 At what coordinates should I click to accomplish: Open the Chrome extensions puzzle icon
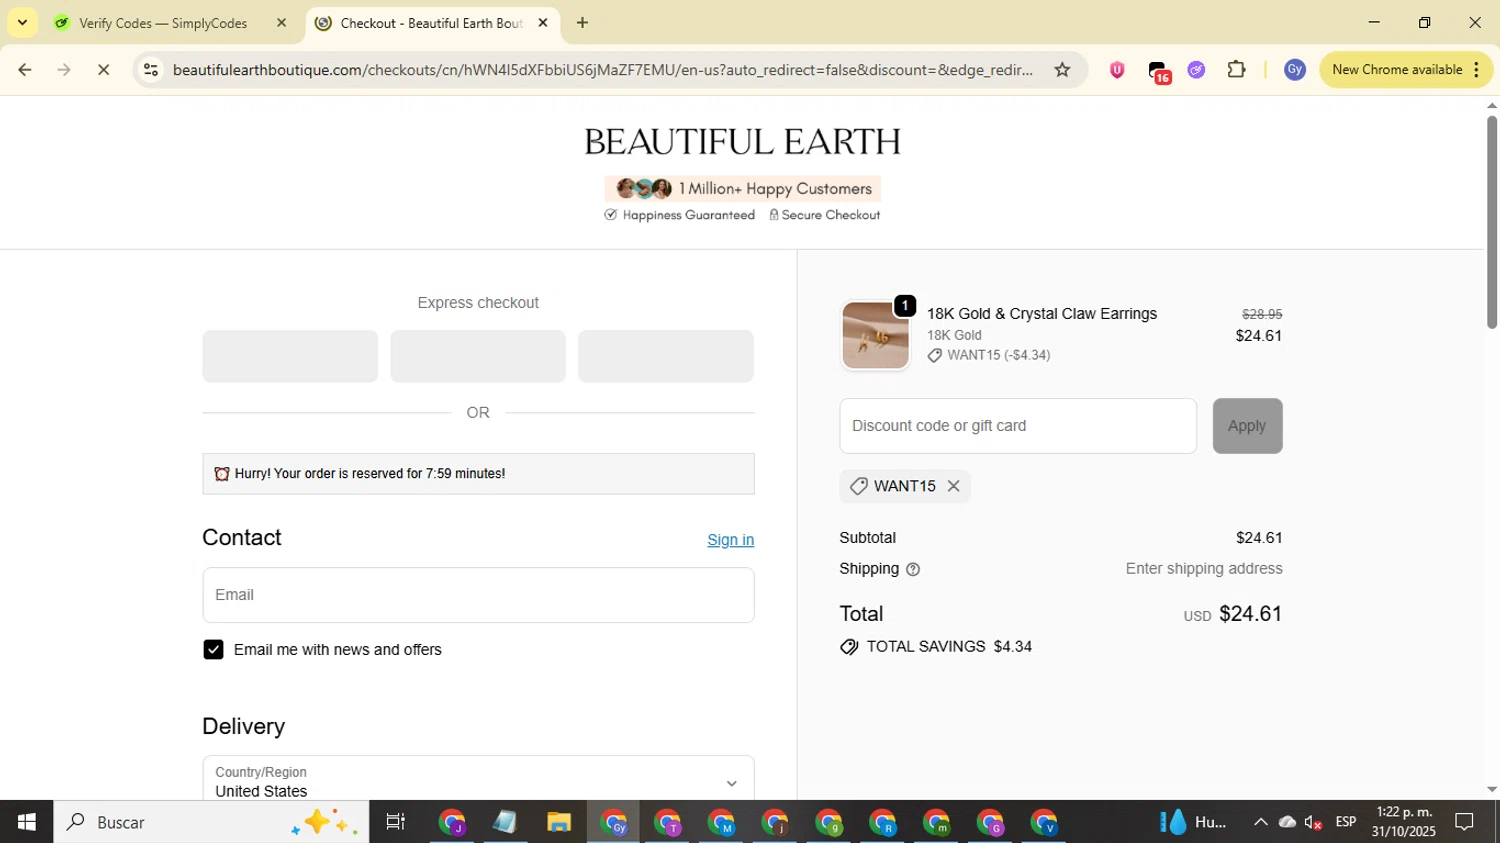(x=1237, y=70)
